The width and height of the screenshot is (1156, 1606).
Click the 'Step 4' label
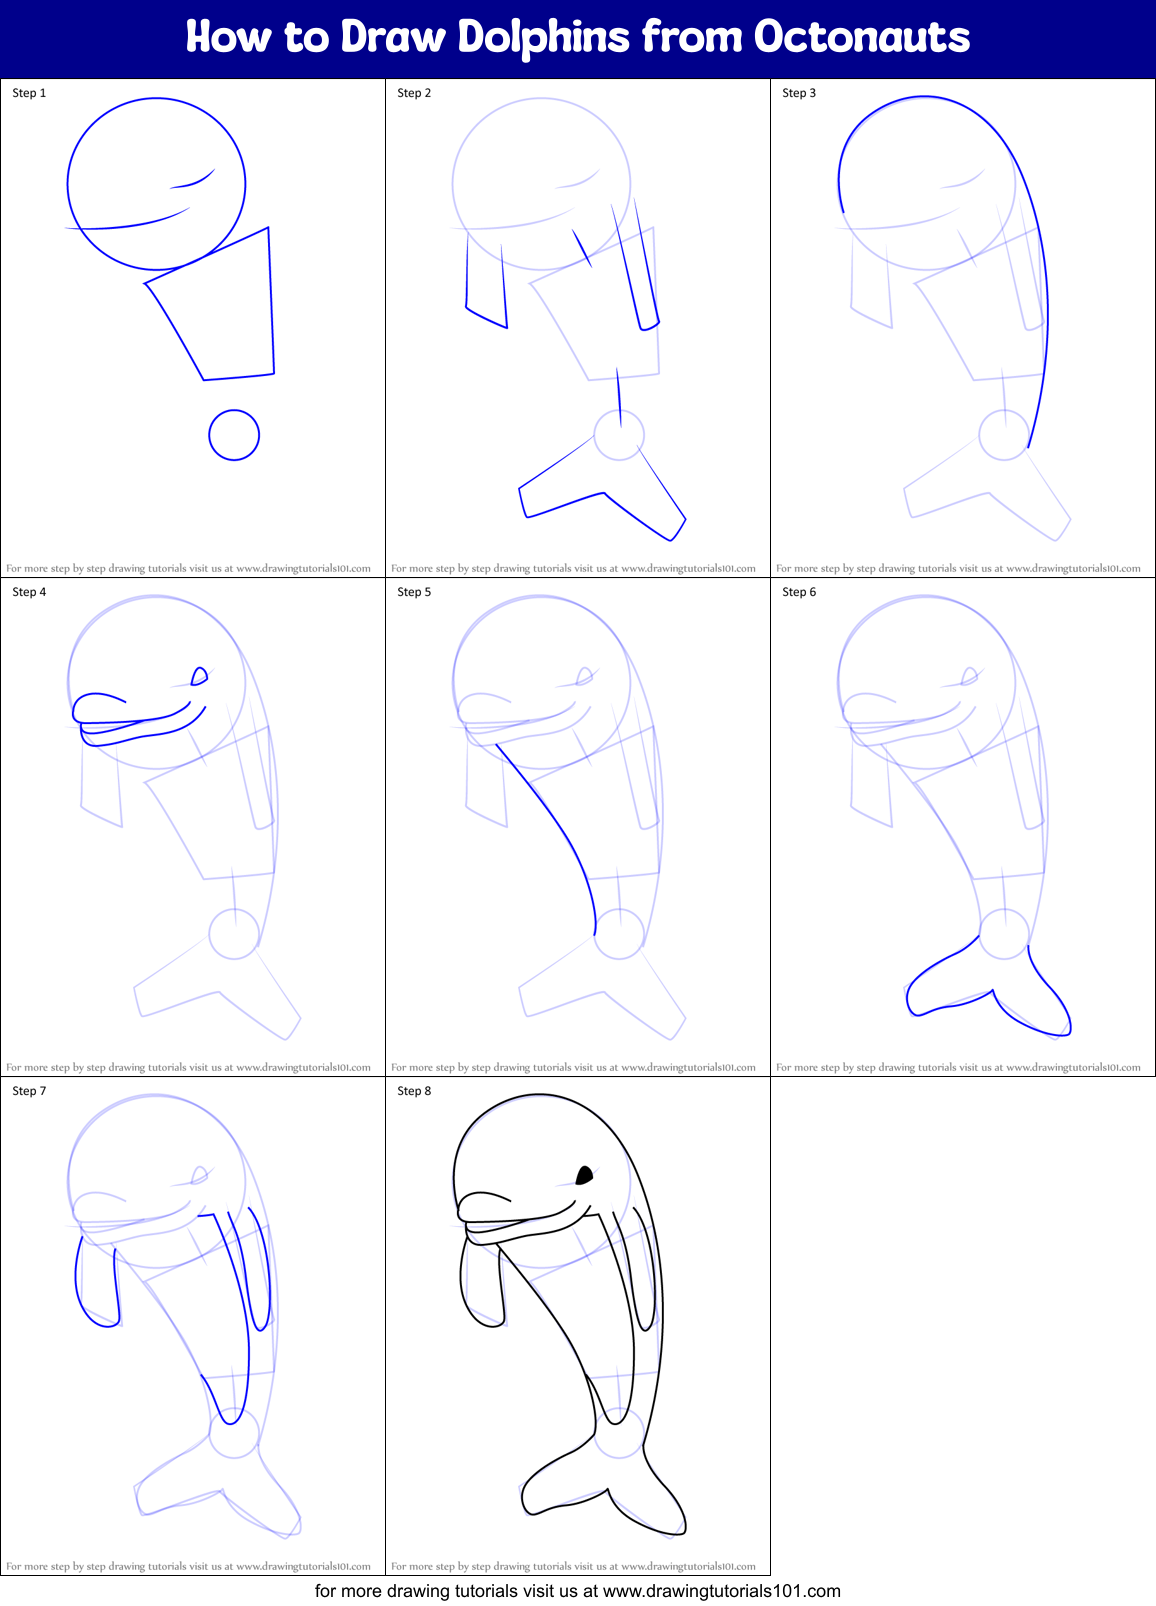click(29, 592)
